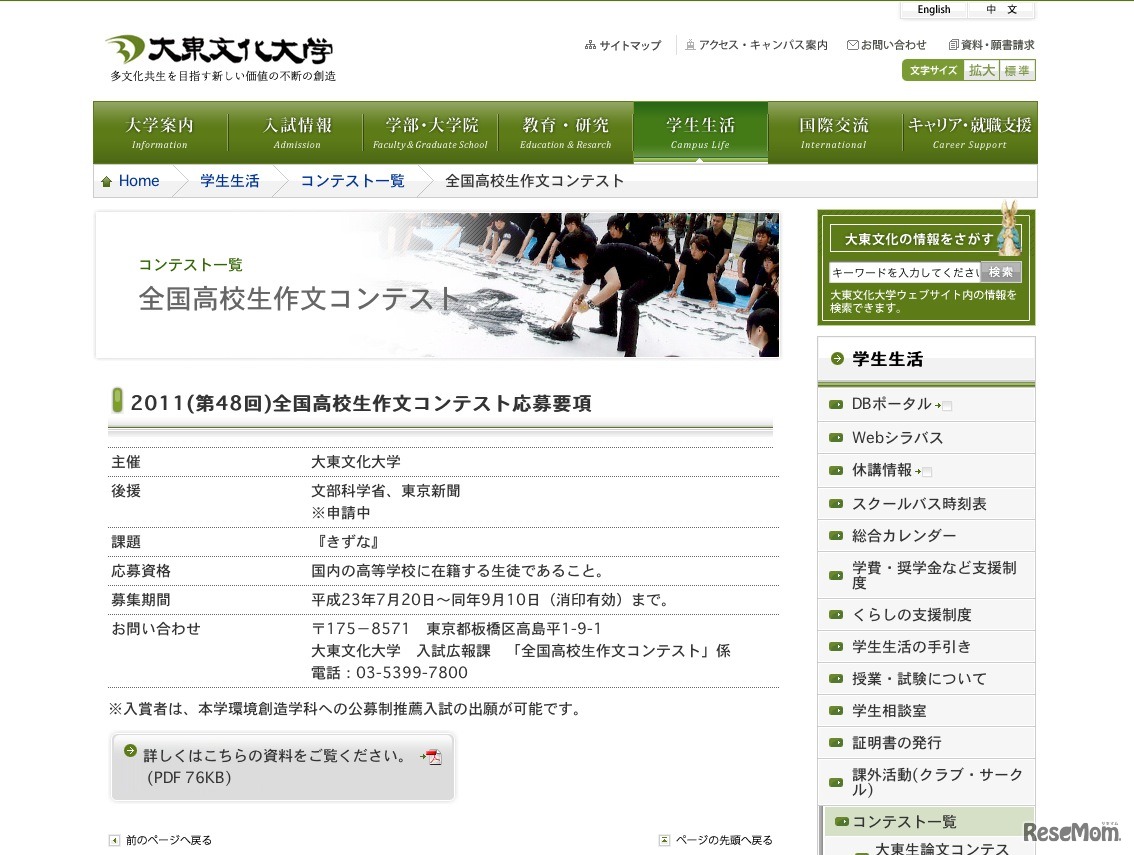1134x855 pixels.
Task: Select the English language tab
Action: tap(932, 9)
